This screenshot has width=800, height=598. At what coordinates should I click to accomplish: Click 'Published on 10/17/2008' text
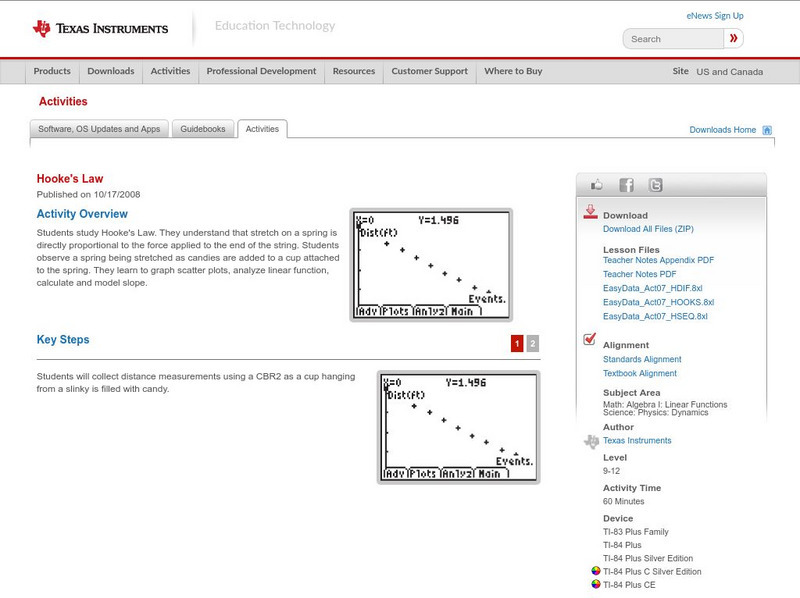tap(88, 194)
